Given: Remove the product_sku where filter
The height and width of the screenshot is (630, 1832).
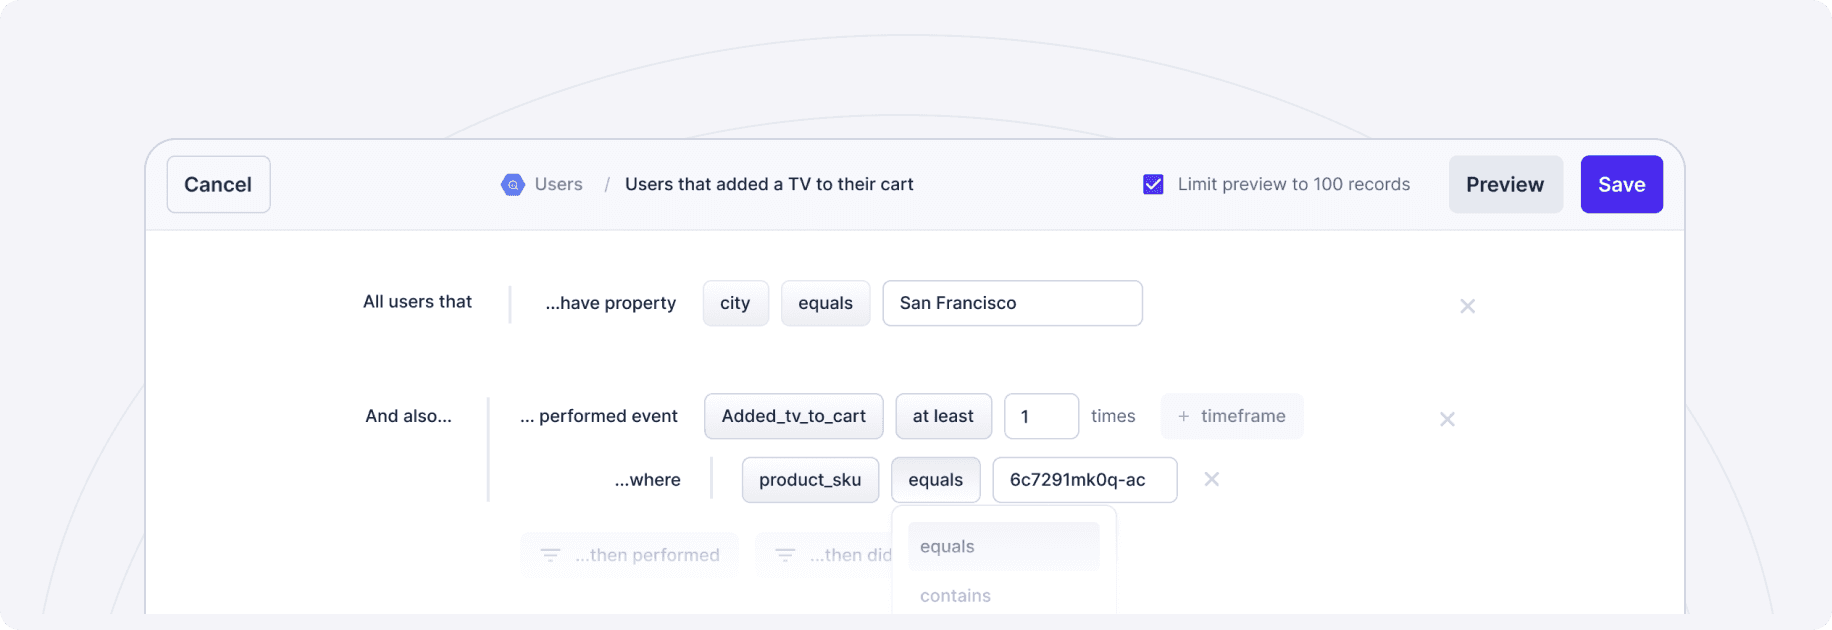Looking at the screenshot, I should tap(1211, 480).
